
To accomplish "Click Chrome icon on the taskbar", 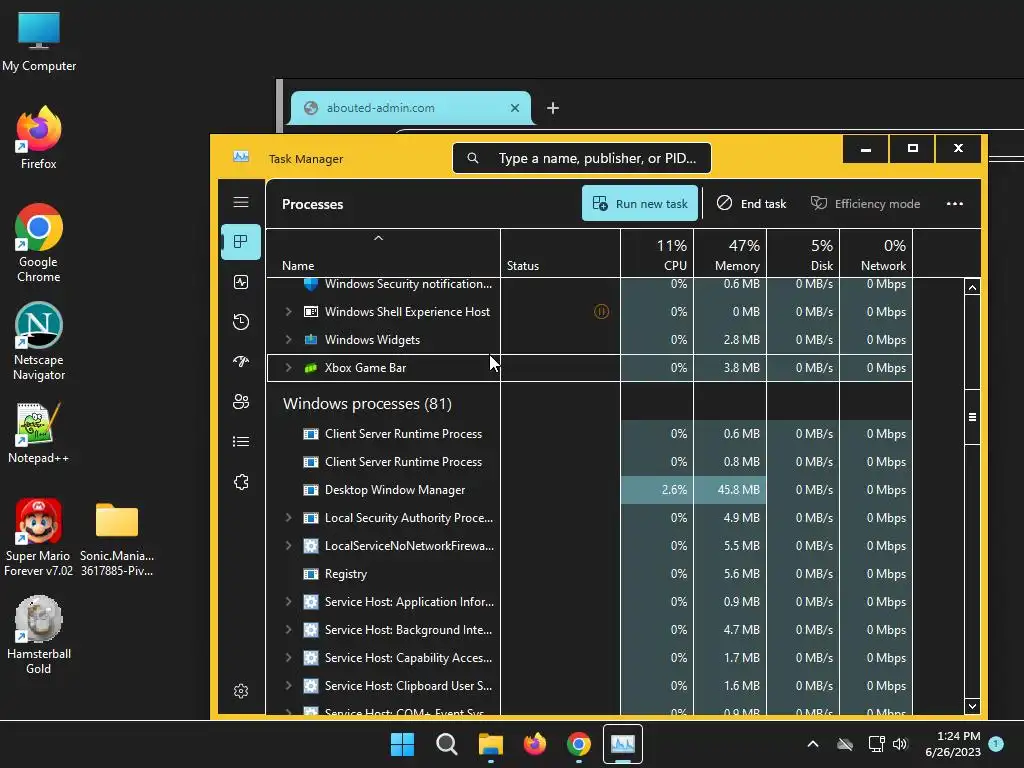I will click(579, 744).
